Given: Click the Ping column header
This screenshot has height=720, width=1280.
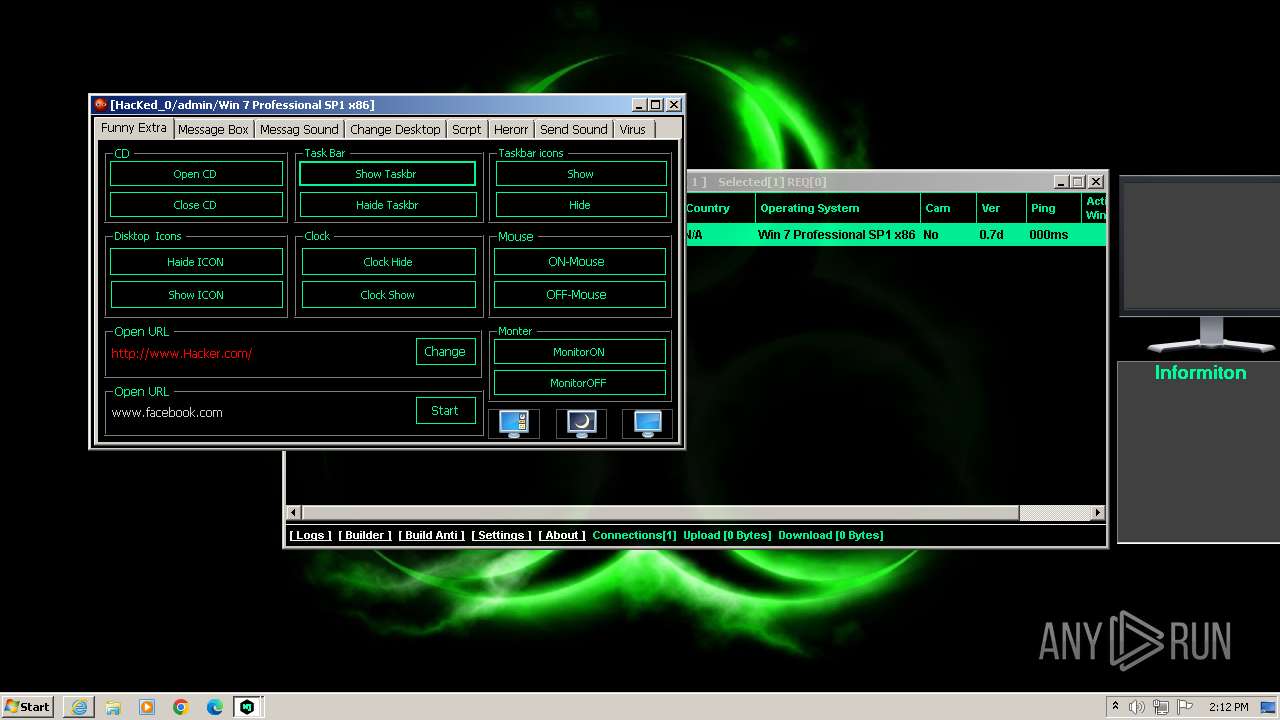Looking at the screenshot, I should pos(1053,208).
